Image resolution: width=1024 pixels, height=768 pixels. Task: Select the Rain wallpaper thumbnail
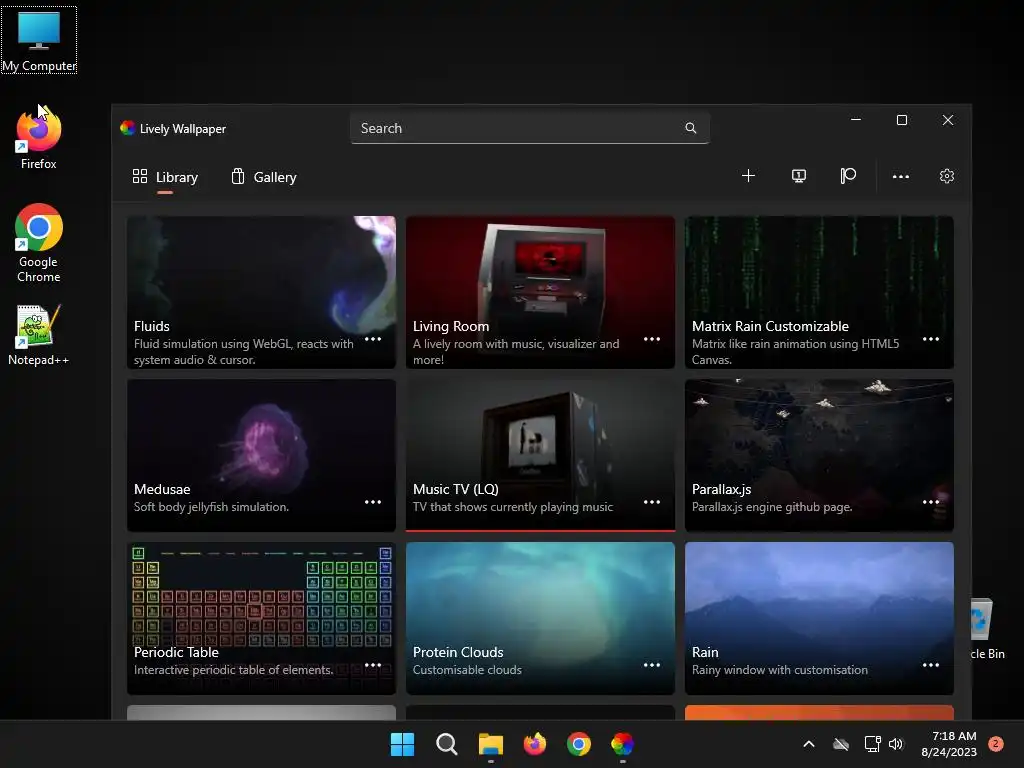pos(819,618)
